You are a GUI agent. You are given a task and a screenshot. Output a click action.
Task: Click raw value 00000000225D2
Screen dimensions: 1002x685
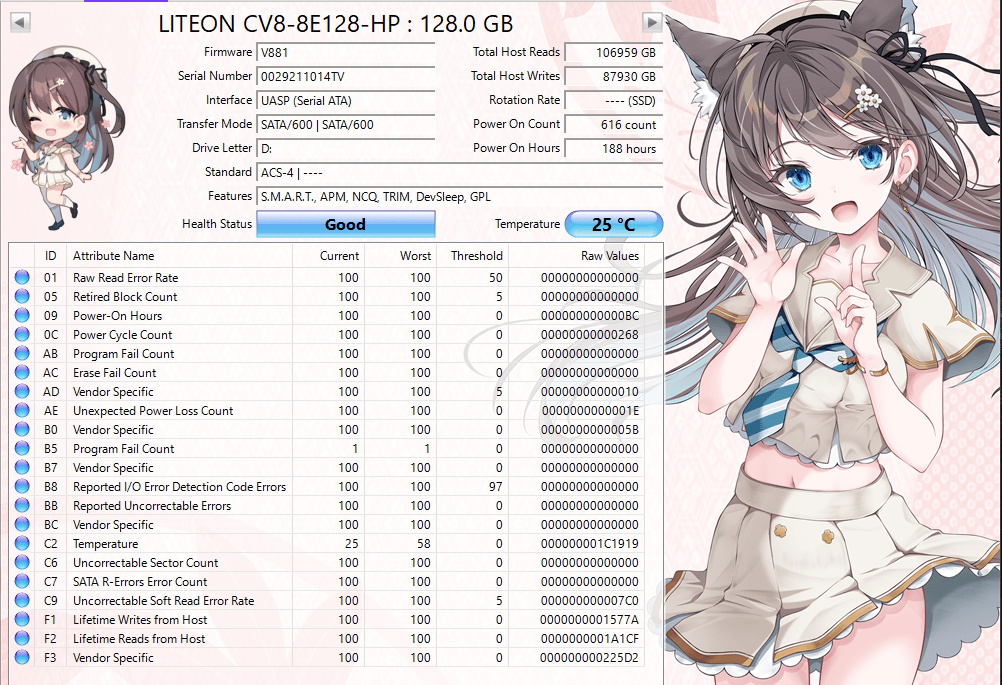590,658
